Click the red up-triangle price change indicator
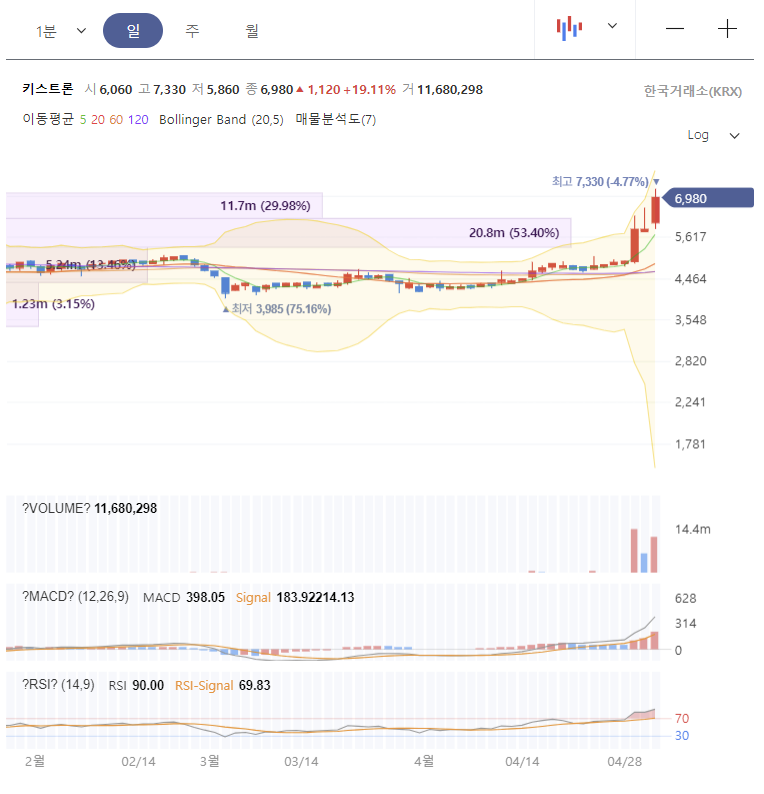This screenshot has height=794, width=764. pos(300,90)
